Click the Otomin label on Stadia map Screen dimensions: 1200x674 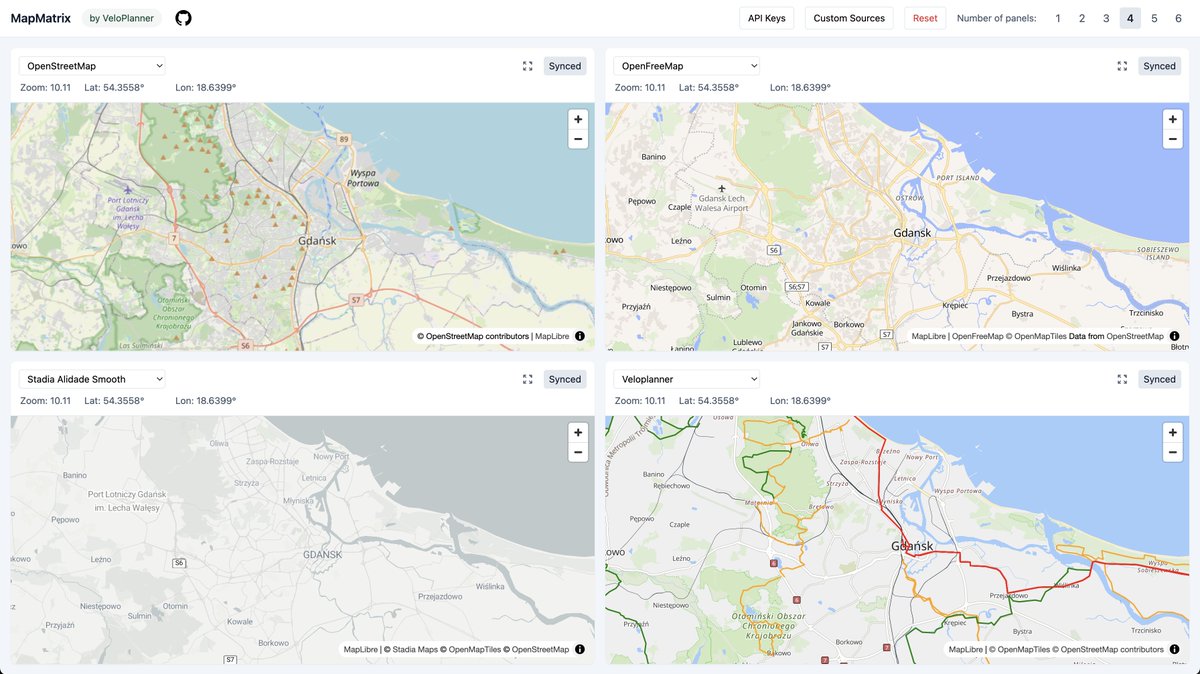[x=176, y=606]
